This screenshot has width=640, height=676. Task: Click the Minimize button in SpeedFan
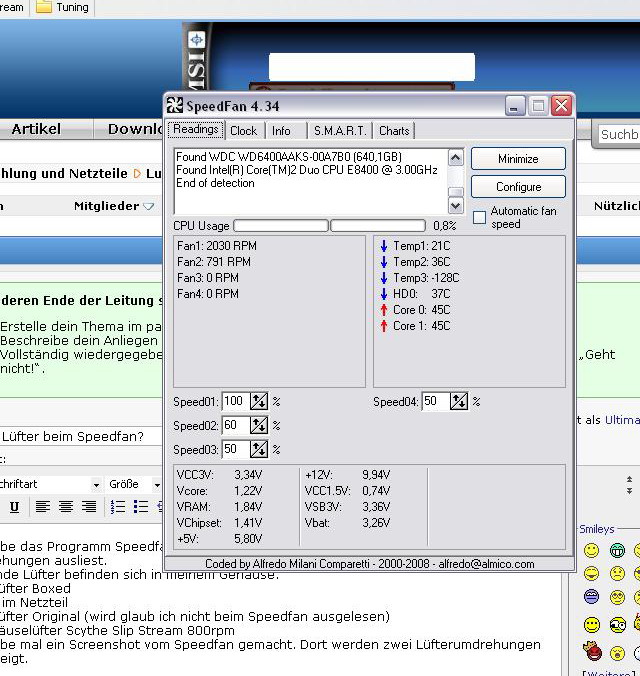(518, 159)
